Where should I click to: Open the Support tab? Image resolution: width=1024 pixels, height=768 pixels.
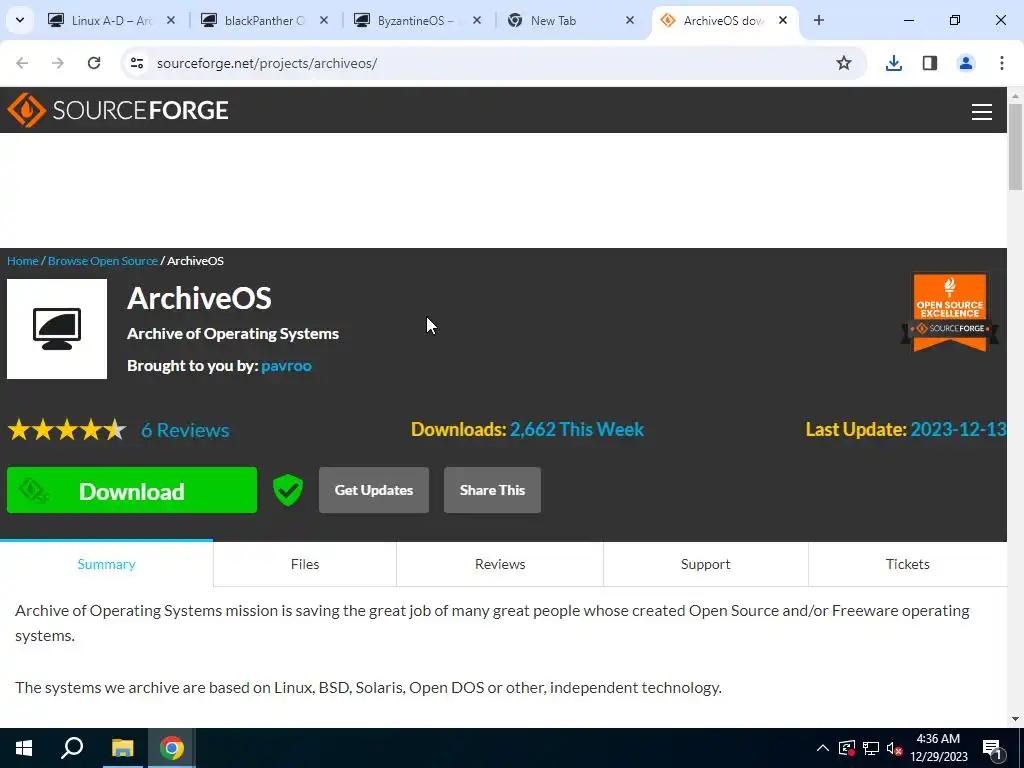pyautogui.click(x=705, y=564)
